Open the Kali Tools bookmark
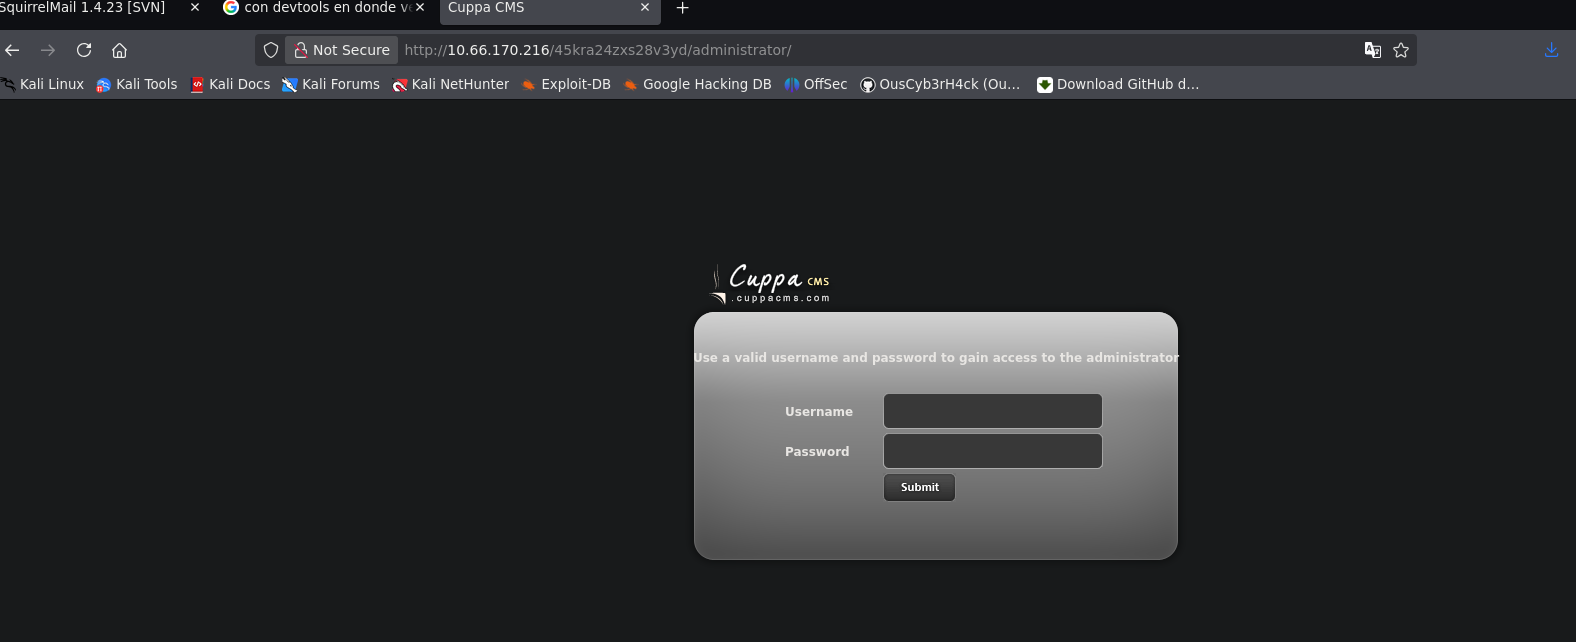1576x642 pixels. click(x=137, y=84)
